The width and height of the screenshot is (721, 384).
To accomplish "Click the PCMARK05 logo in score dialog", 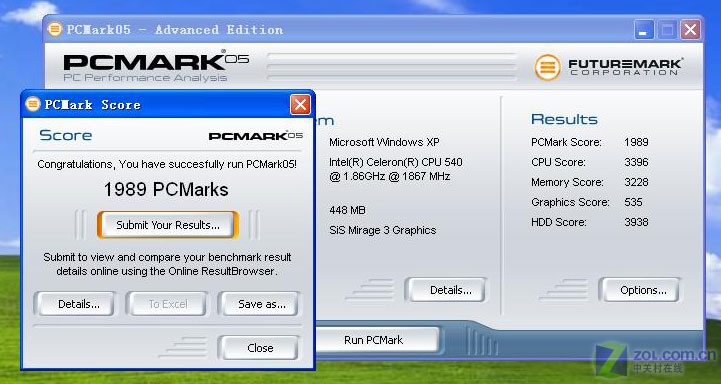I will [x=256, y=136].
